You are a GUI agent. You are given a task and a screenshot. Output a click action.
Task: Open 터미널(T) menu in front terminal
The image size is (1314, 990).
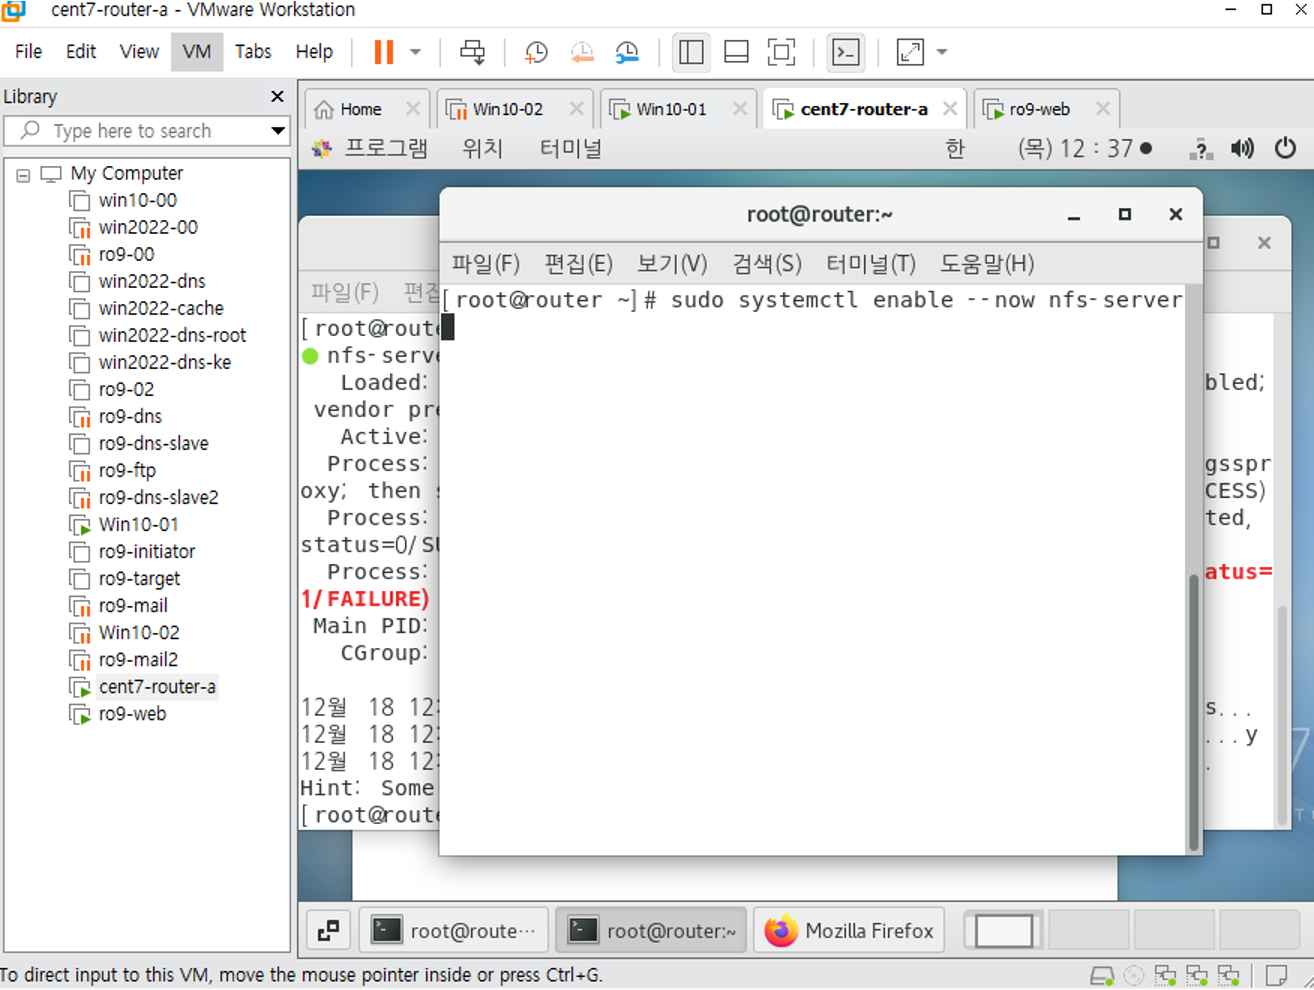pos(871,264)
